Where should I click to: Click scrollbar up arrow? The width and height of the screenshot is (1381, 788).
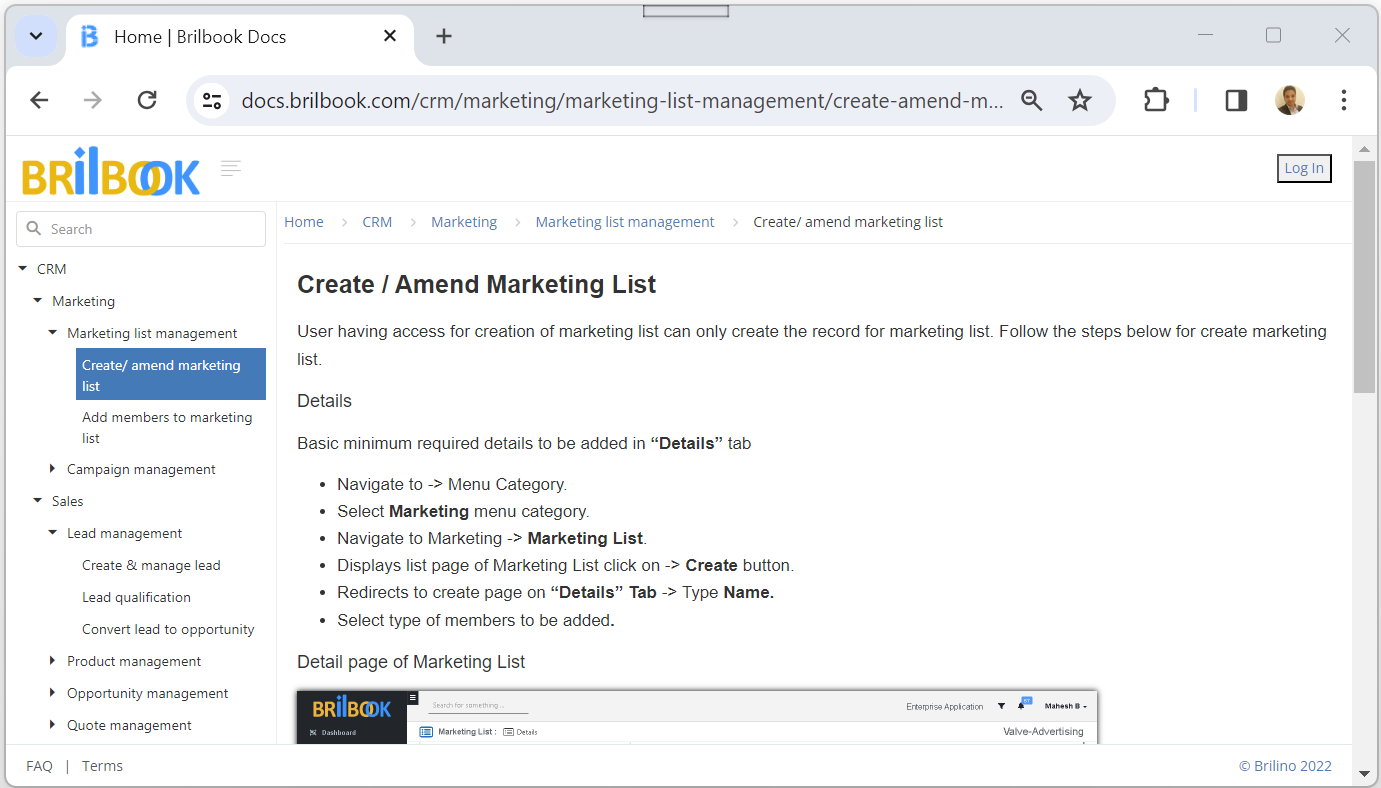1364,150
